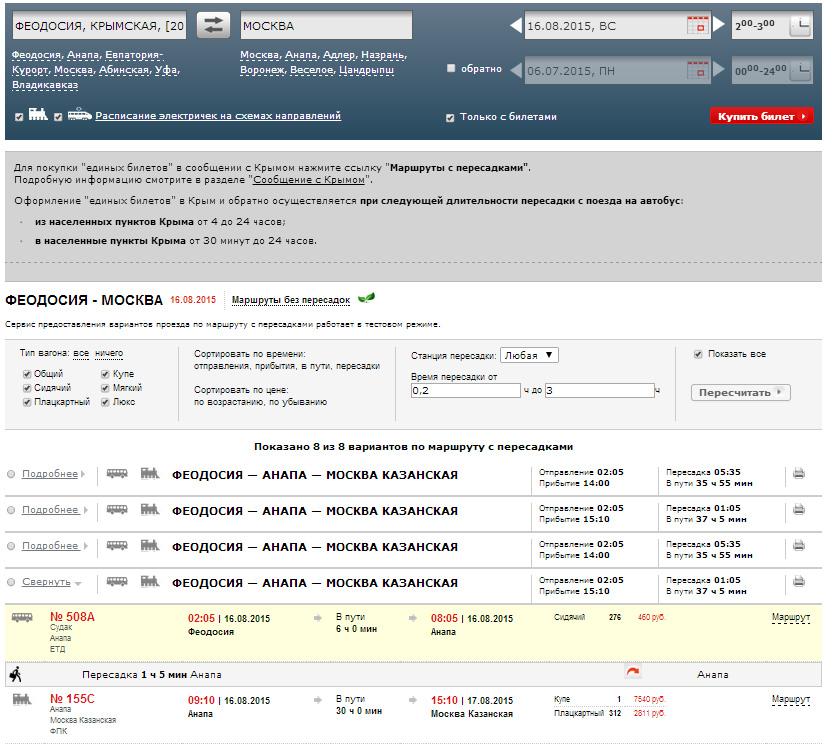Open the departure time range picker
The width and height of the screenshot is (833, 745).
(800, 27)
